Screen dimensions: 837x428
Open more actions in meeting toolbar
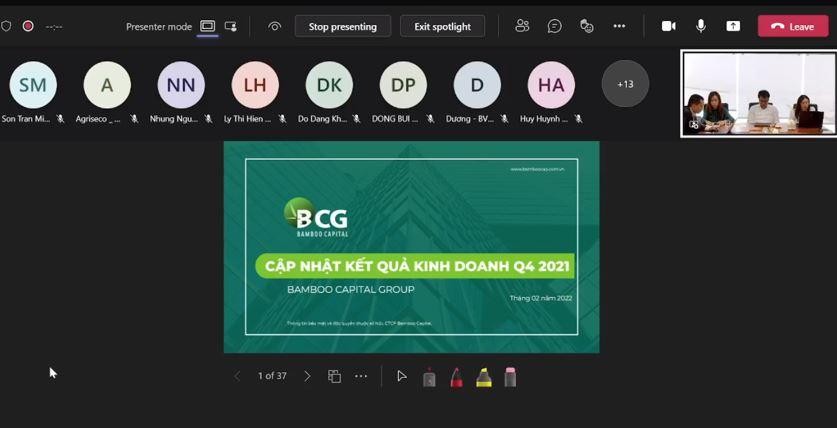(621, 26)
